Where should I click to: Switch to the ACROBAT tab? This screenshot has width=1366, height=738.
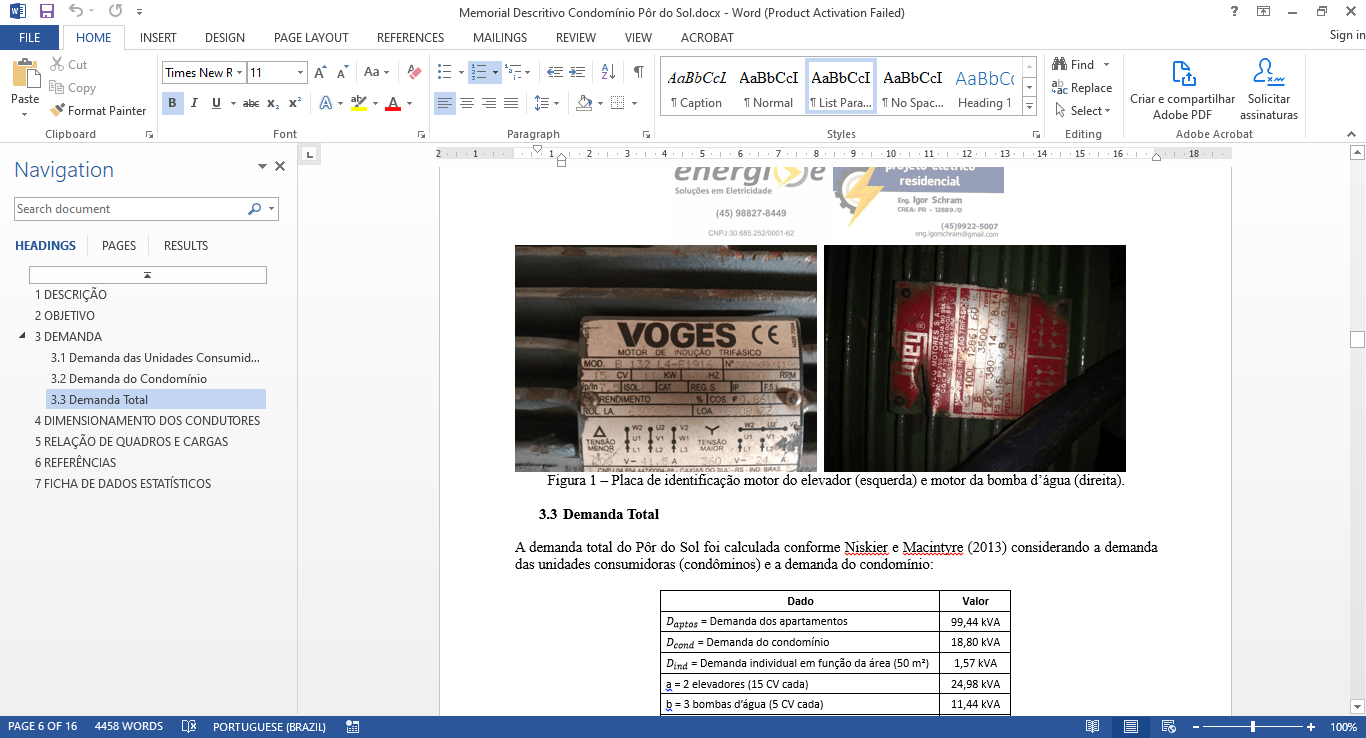tap(707, 38)
